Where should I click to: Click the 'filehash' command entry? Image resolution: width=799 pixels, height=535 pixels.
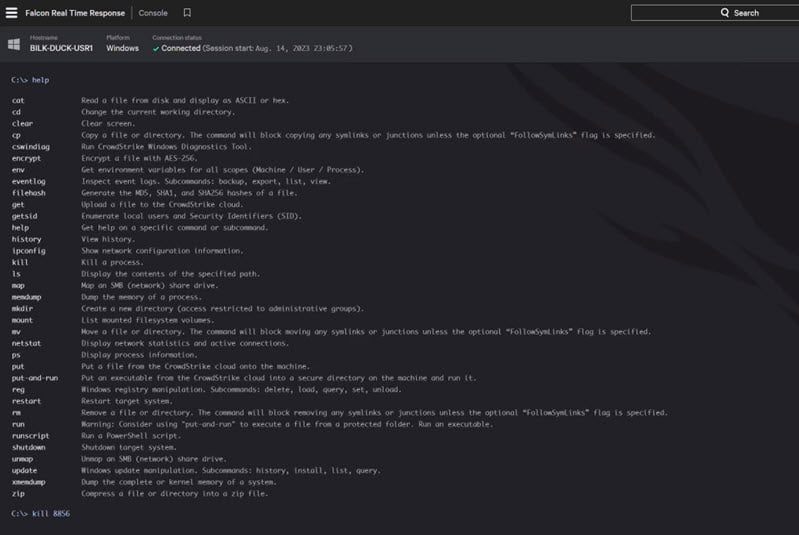pos(28,192)
